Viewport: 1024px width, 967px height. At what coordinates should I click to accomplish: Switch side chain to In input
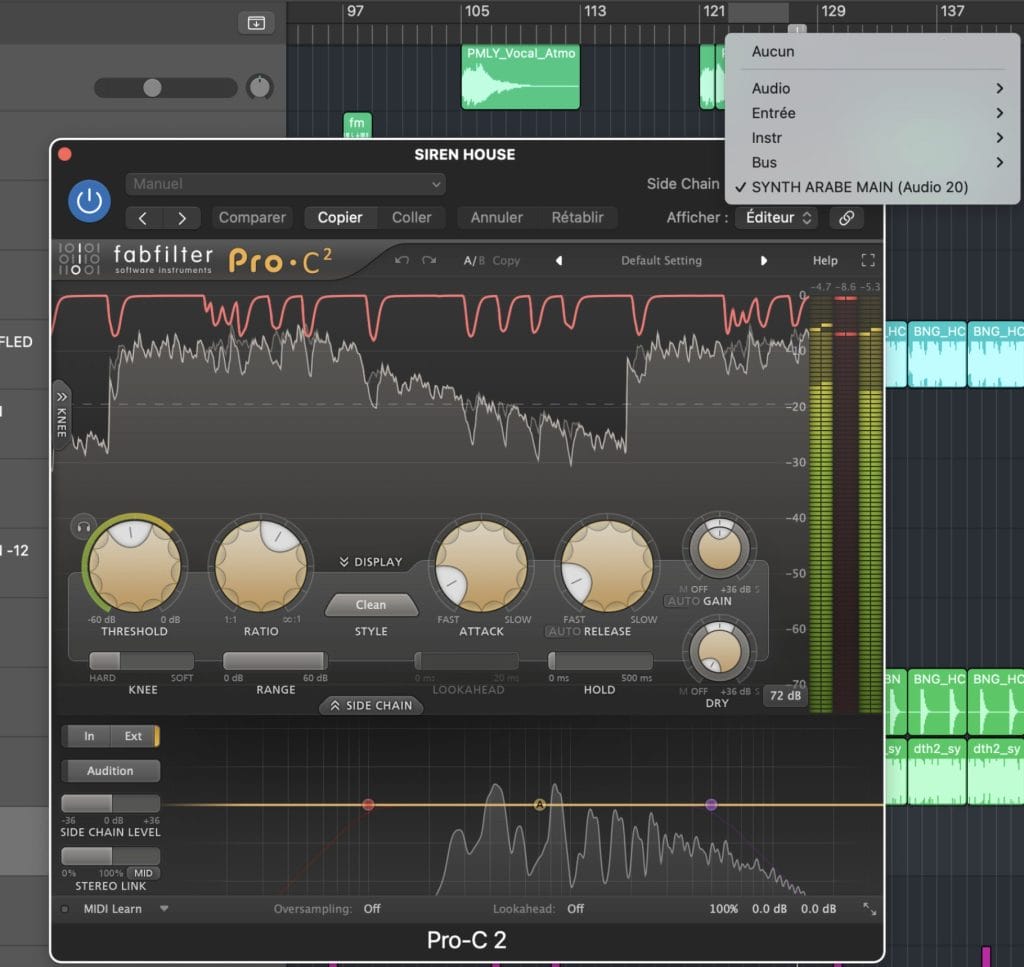[89, 736]
